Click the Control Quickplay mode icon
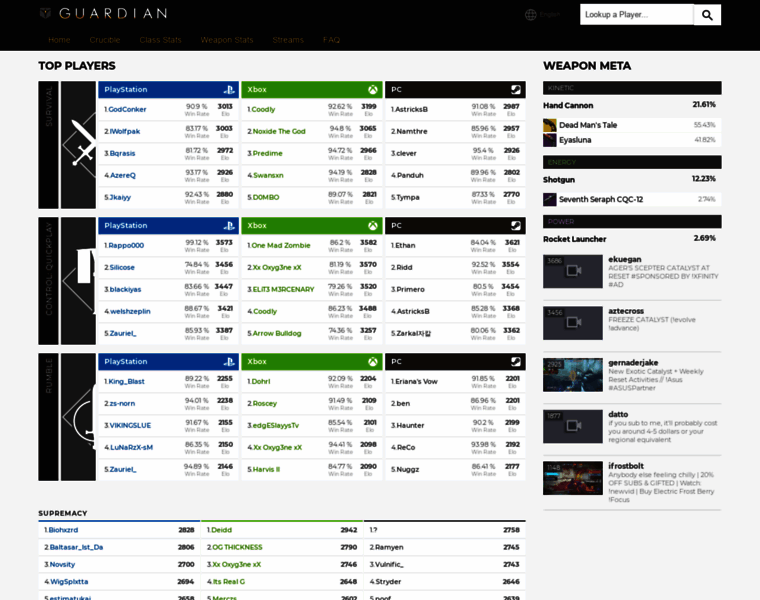This screenshot has width=760, height=600. (x=79, y=281)
